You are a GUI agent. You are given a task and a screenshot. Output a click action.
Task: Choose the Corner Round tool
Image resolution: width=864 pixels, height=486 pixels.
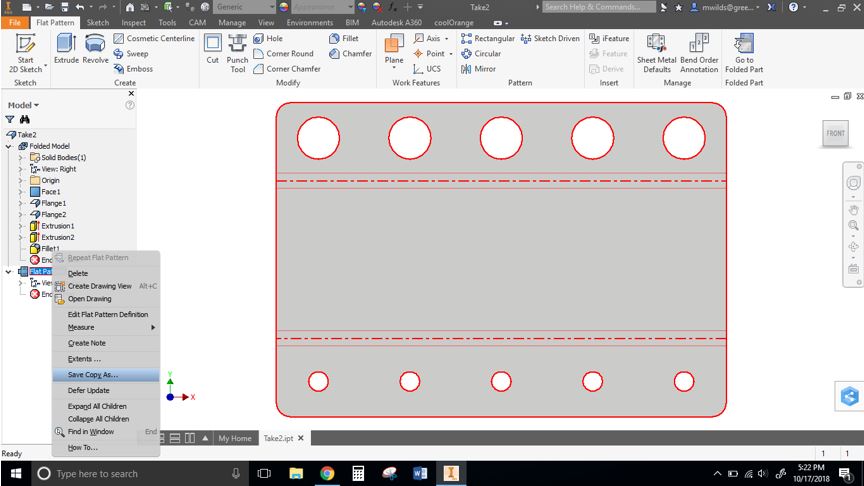click(x=283, y=53)
